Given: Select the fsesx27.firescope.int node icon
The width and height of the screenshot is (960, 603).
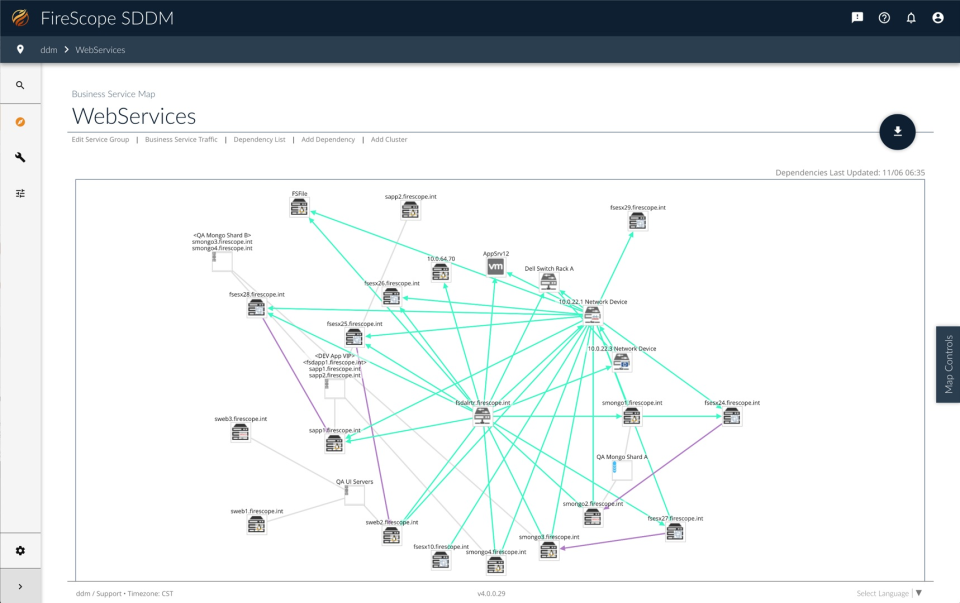Looking at the screenshot, I should pyautogui.click(x=675, y=533).
